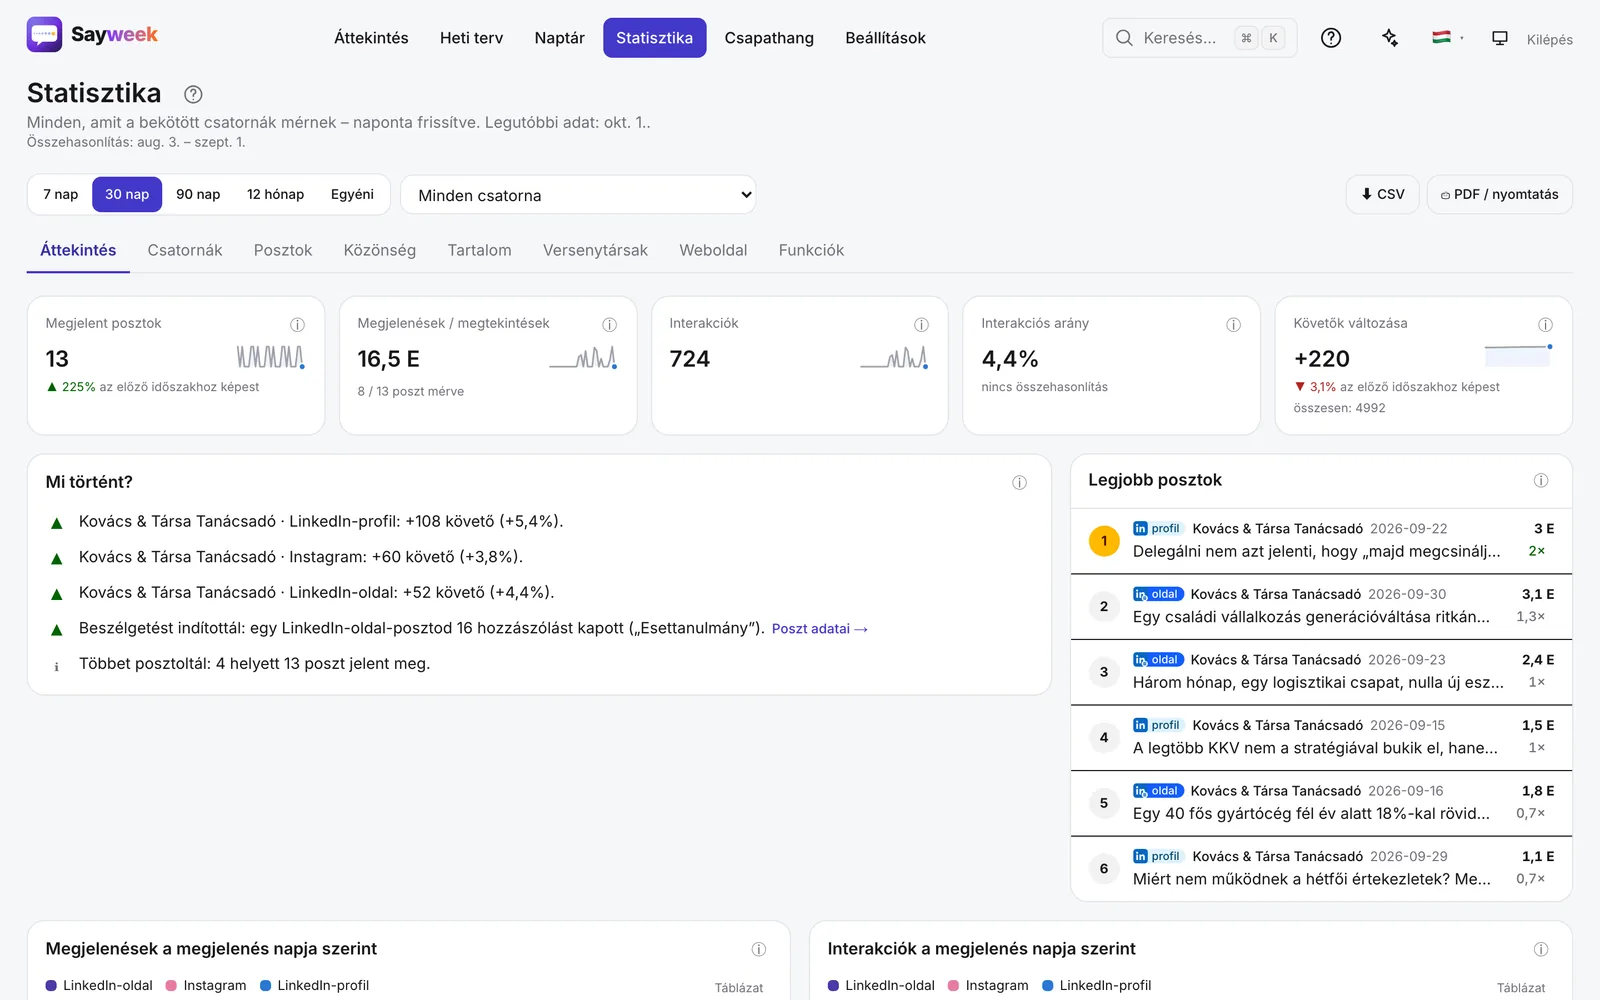Open help icon beside Statisztika title
Image resolution: width=1600 pixels, height=1000 pixels.
point(193,94)
